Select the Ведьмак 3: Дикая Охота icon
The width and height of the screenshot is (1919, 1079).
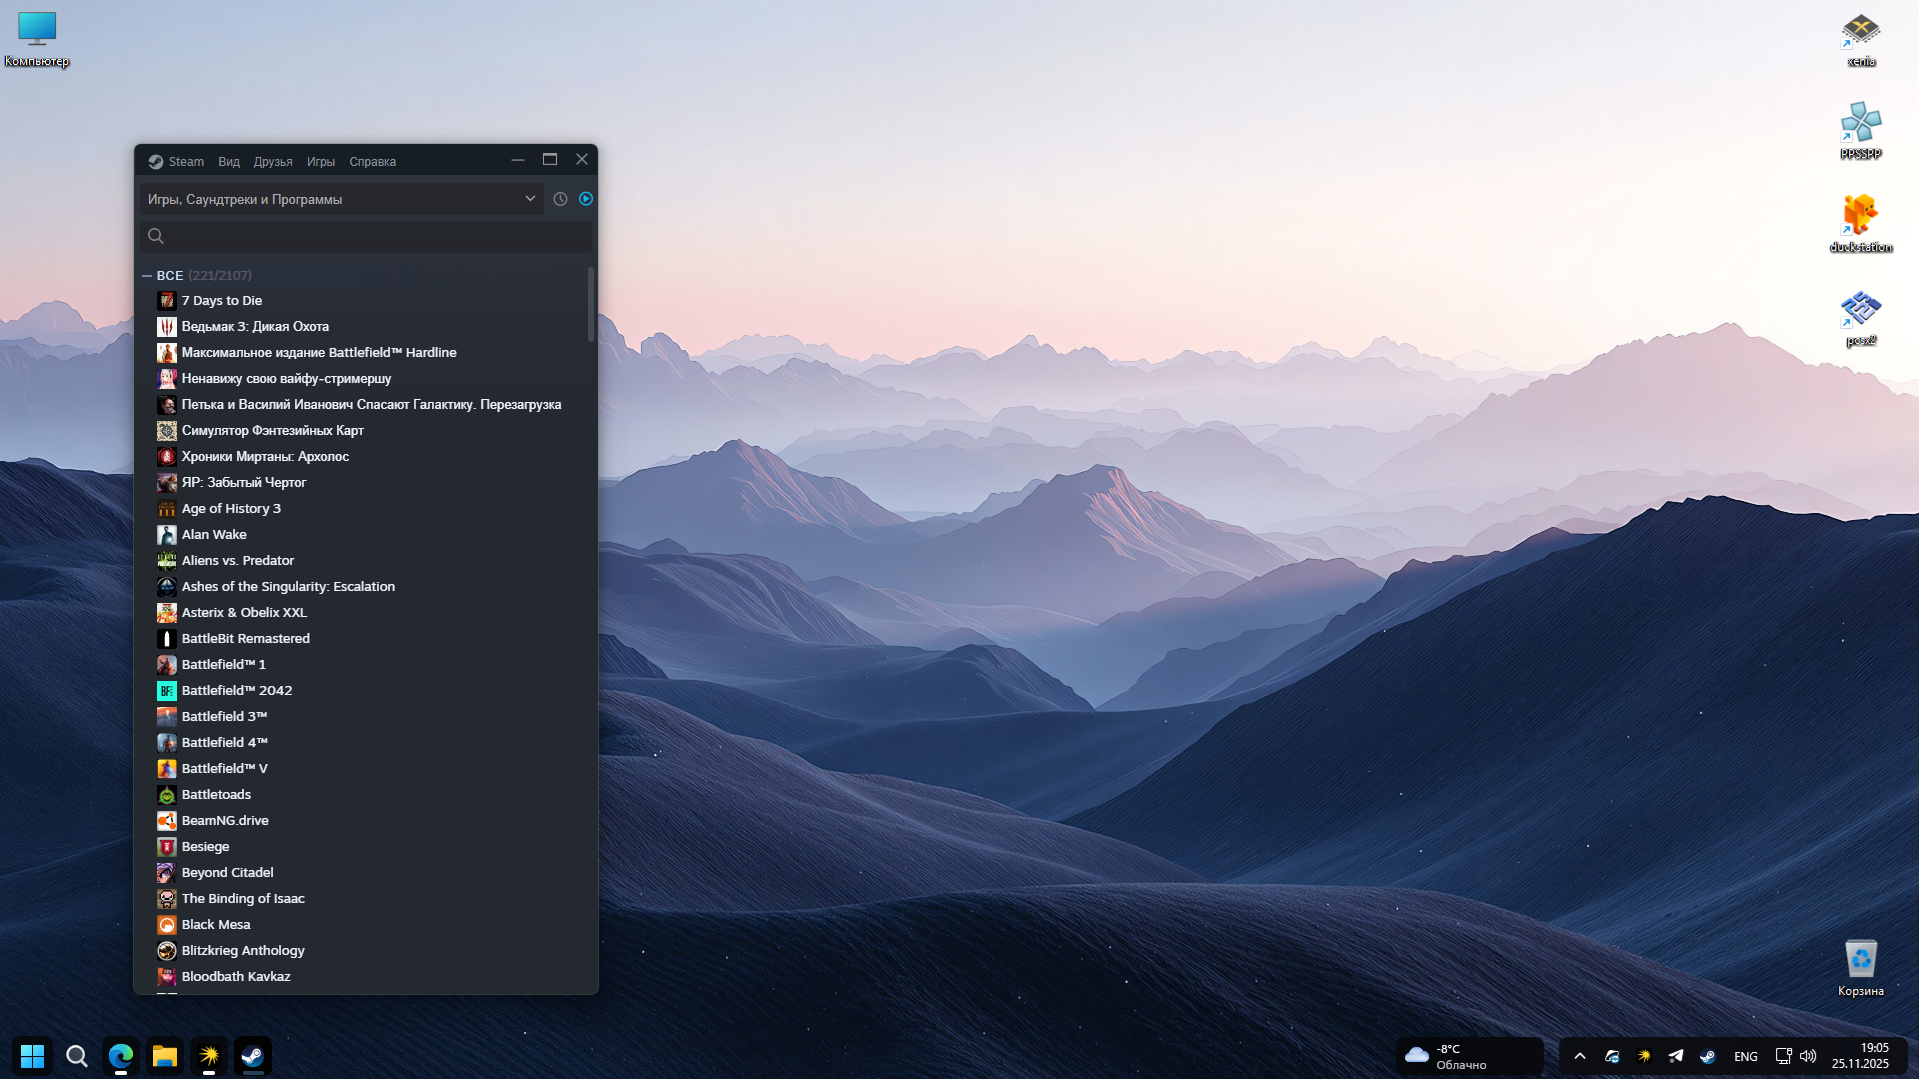[167, 326]
